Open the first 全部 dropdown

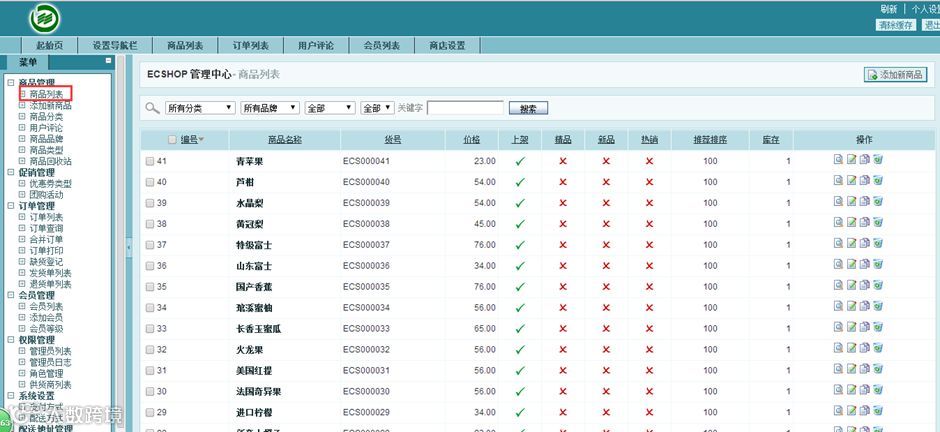coord(330,108)
